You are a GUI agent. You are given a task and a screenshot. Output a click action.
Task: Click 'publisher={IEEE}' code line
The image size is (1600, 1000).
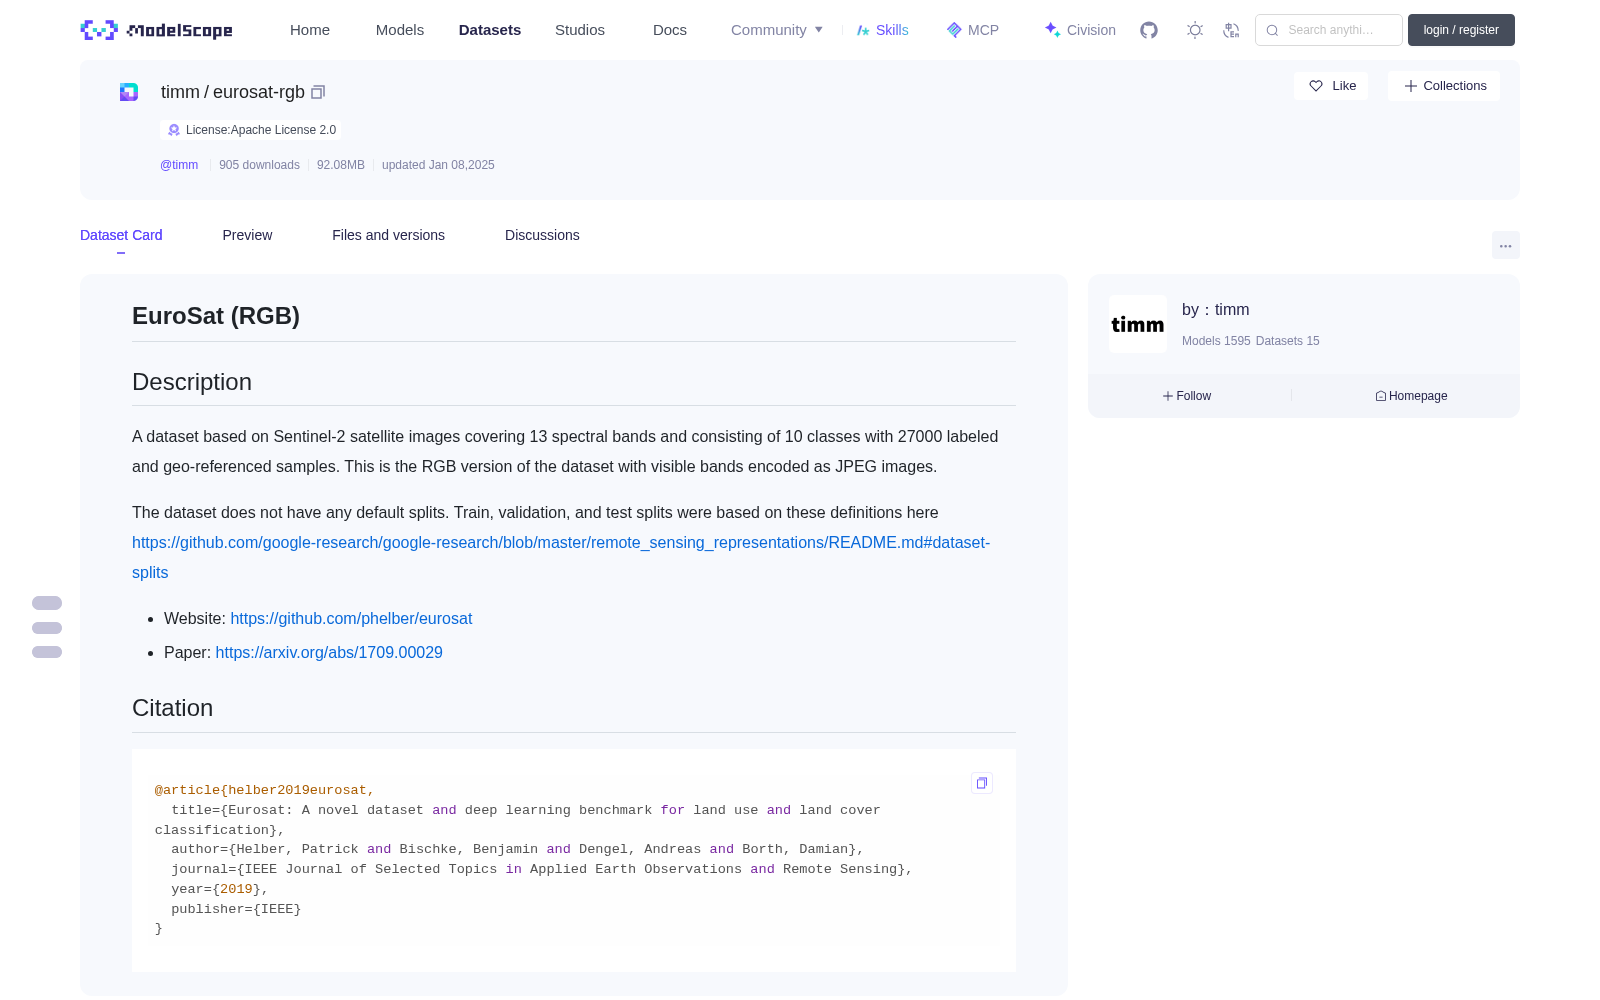click(x=236, y=909)
